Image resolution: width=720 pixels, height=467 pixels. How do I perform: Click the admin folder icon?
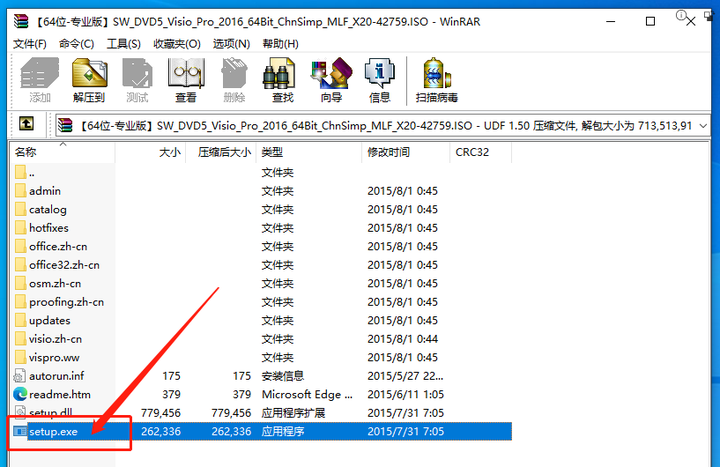[x=20, y=191]
